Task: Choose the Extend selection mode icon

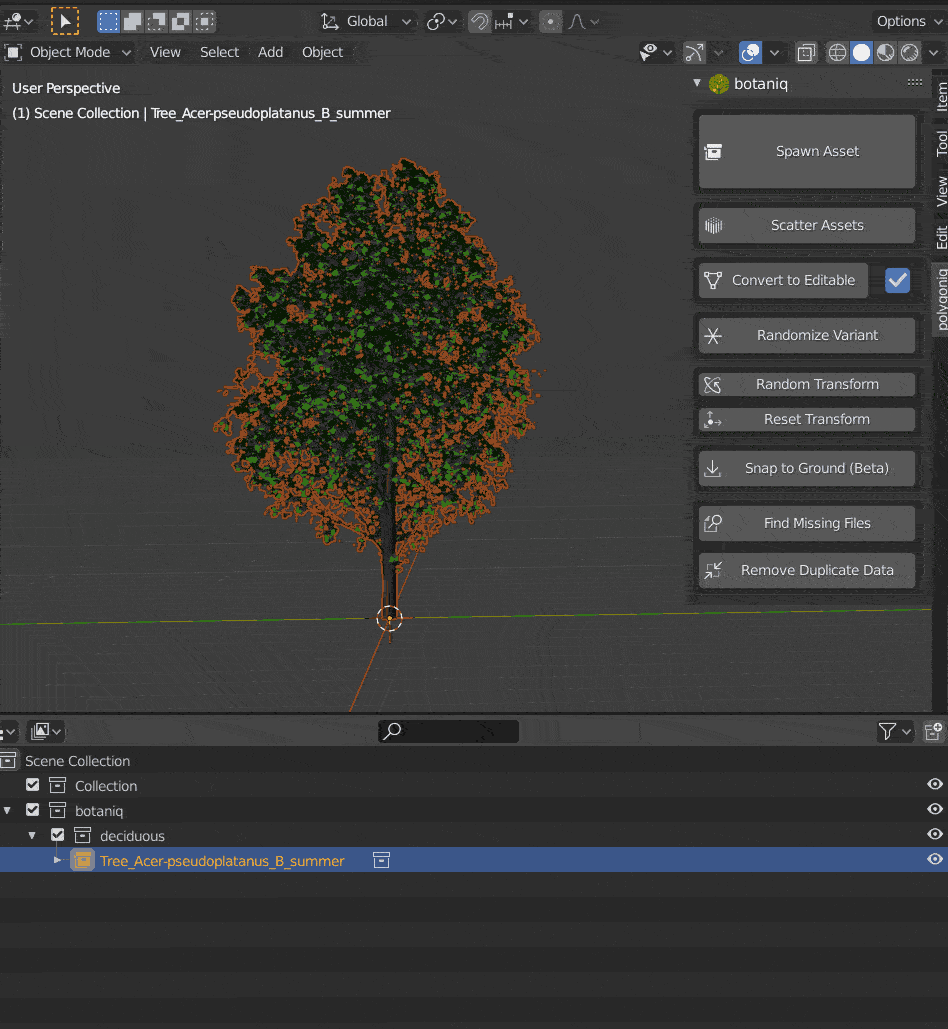Action: (x=133, y=22)
